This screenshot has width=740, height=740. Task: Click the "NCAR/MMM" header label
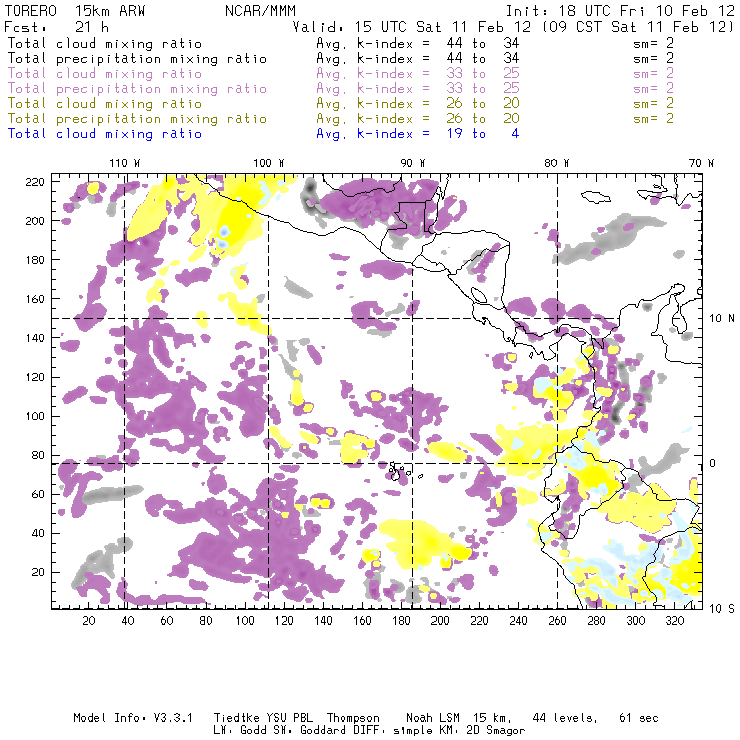click(x=260, y=11)
